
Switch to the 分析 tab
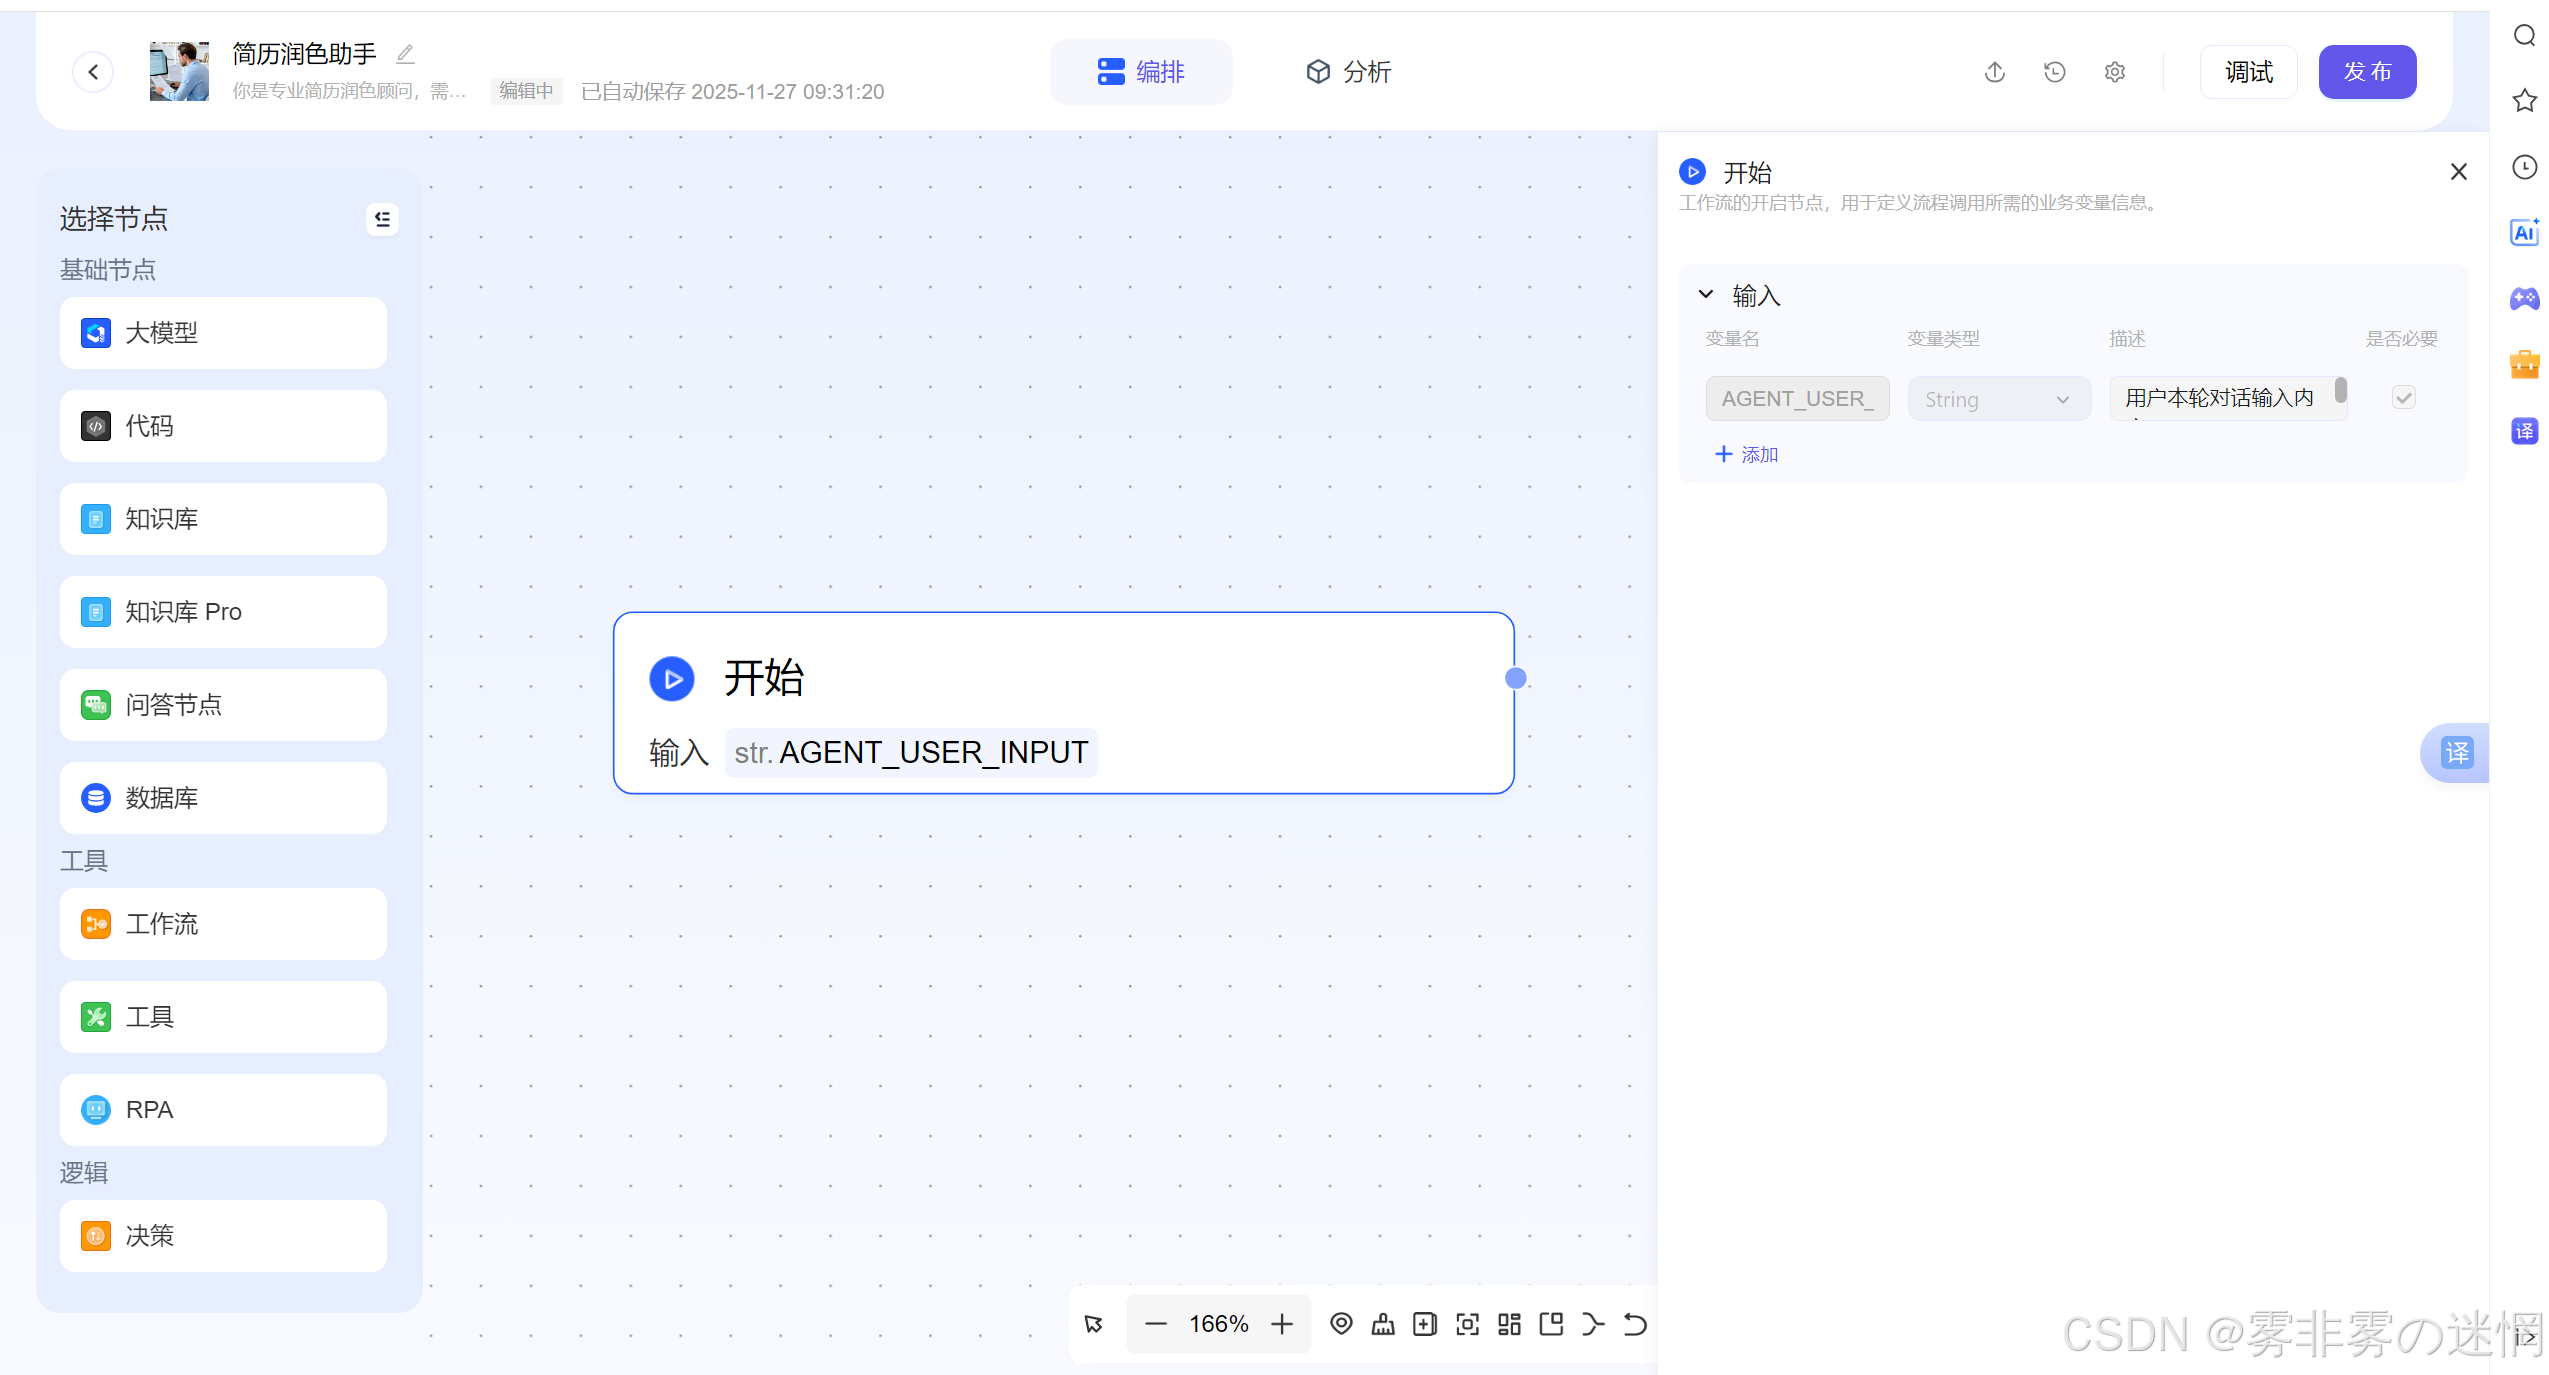coord(1347,72)
